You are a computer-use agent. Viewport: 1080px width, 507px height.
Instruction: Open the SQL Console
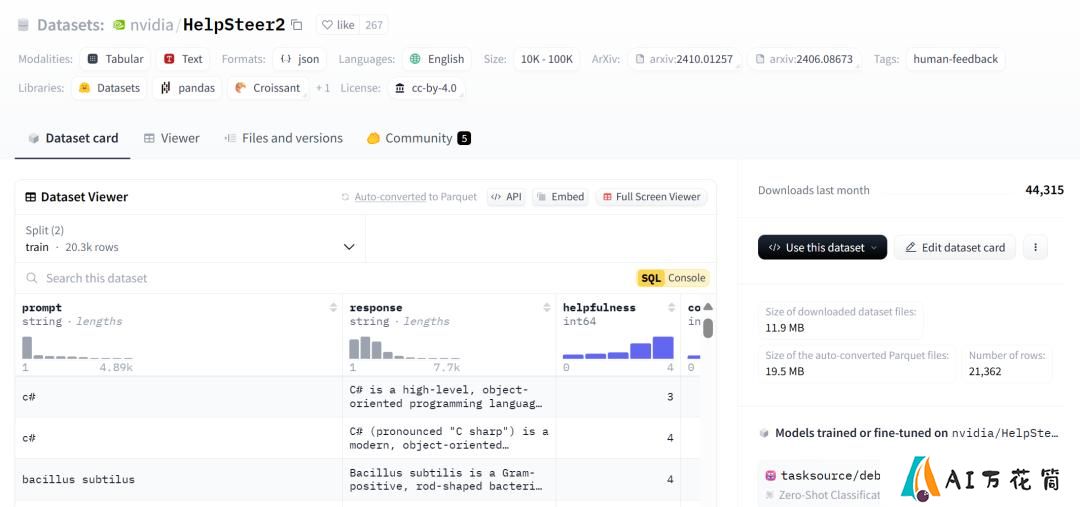click(x=672, y=278)
